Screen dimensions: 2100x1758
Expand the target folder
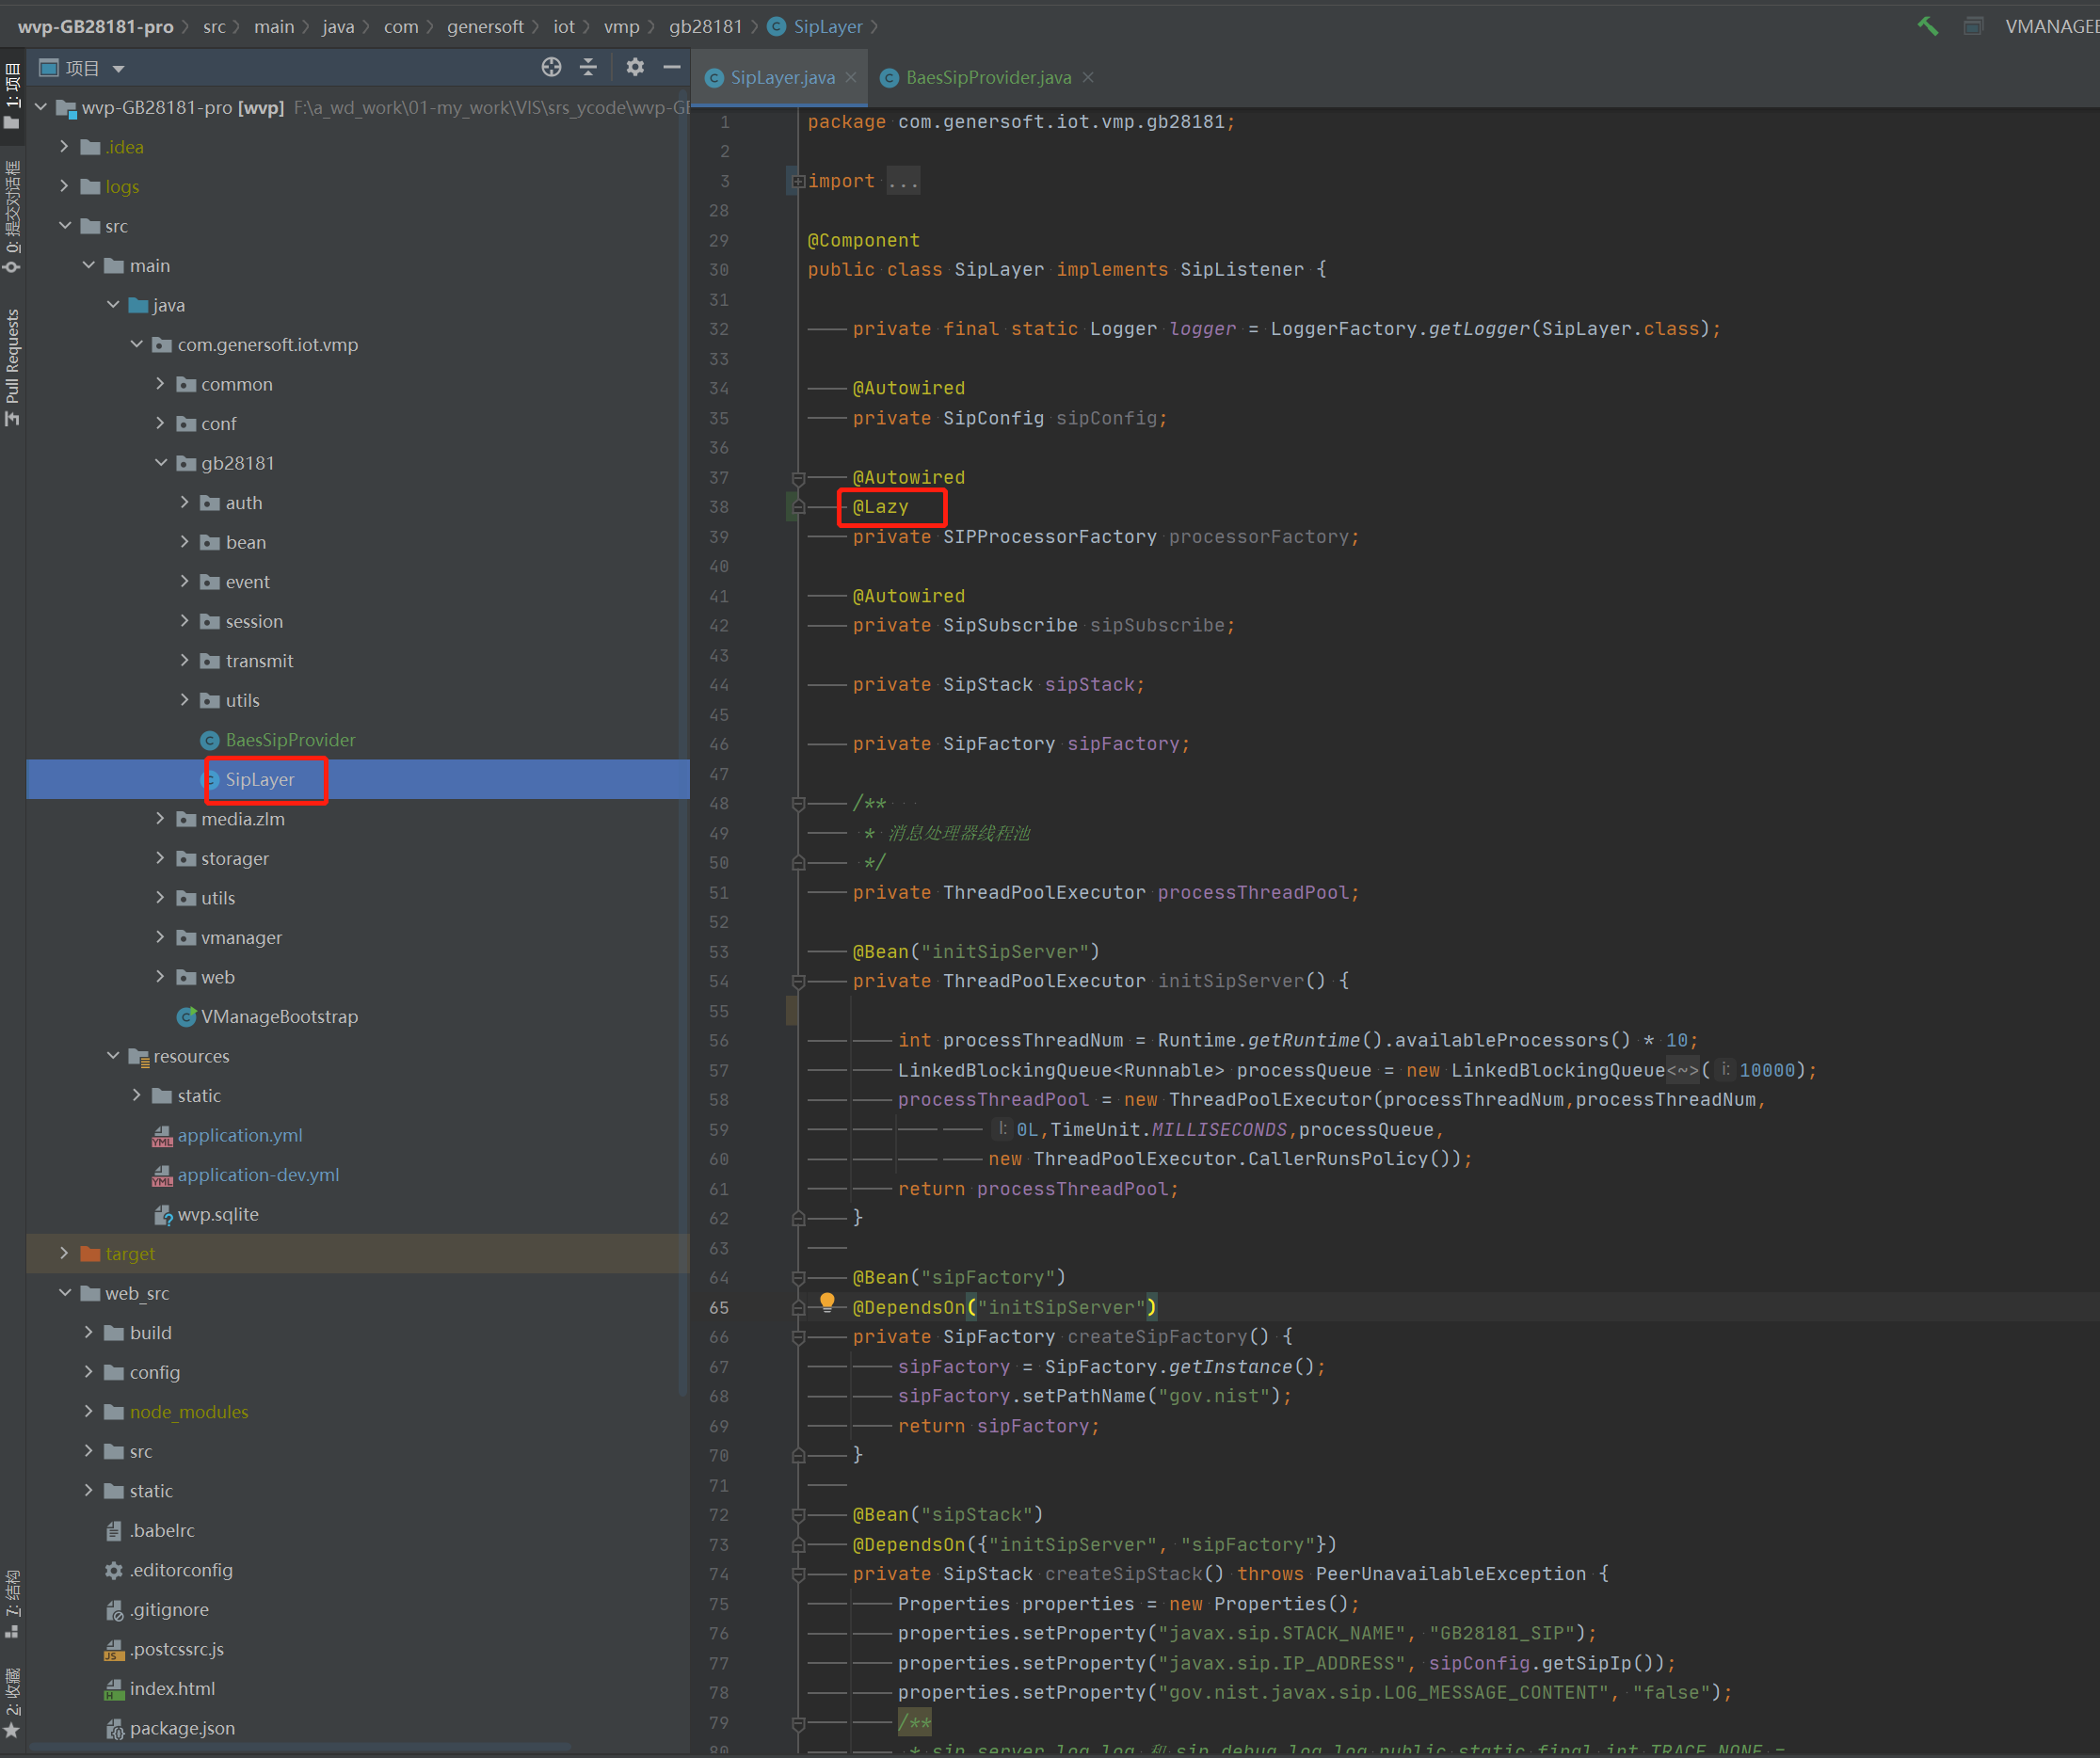point(65,1253)
